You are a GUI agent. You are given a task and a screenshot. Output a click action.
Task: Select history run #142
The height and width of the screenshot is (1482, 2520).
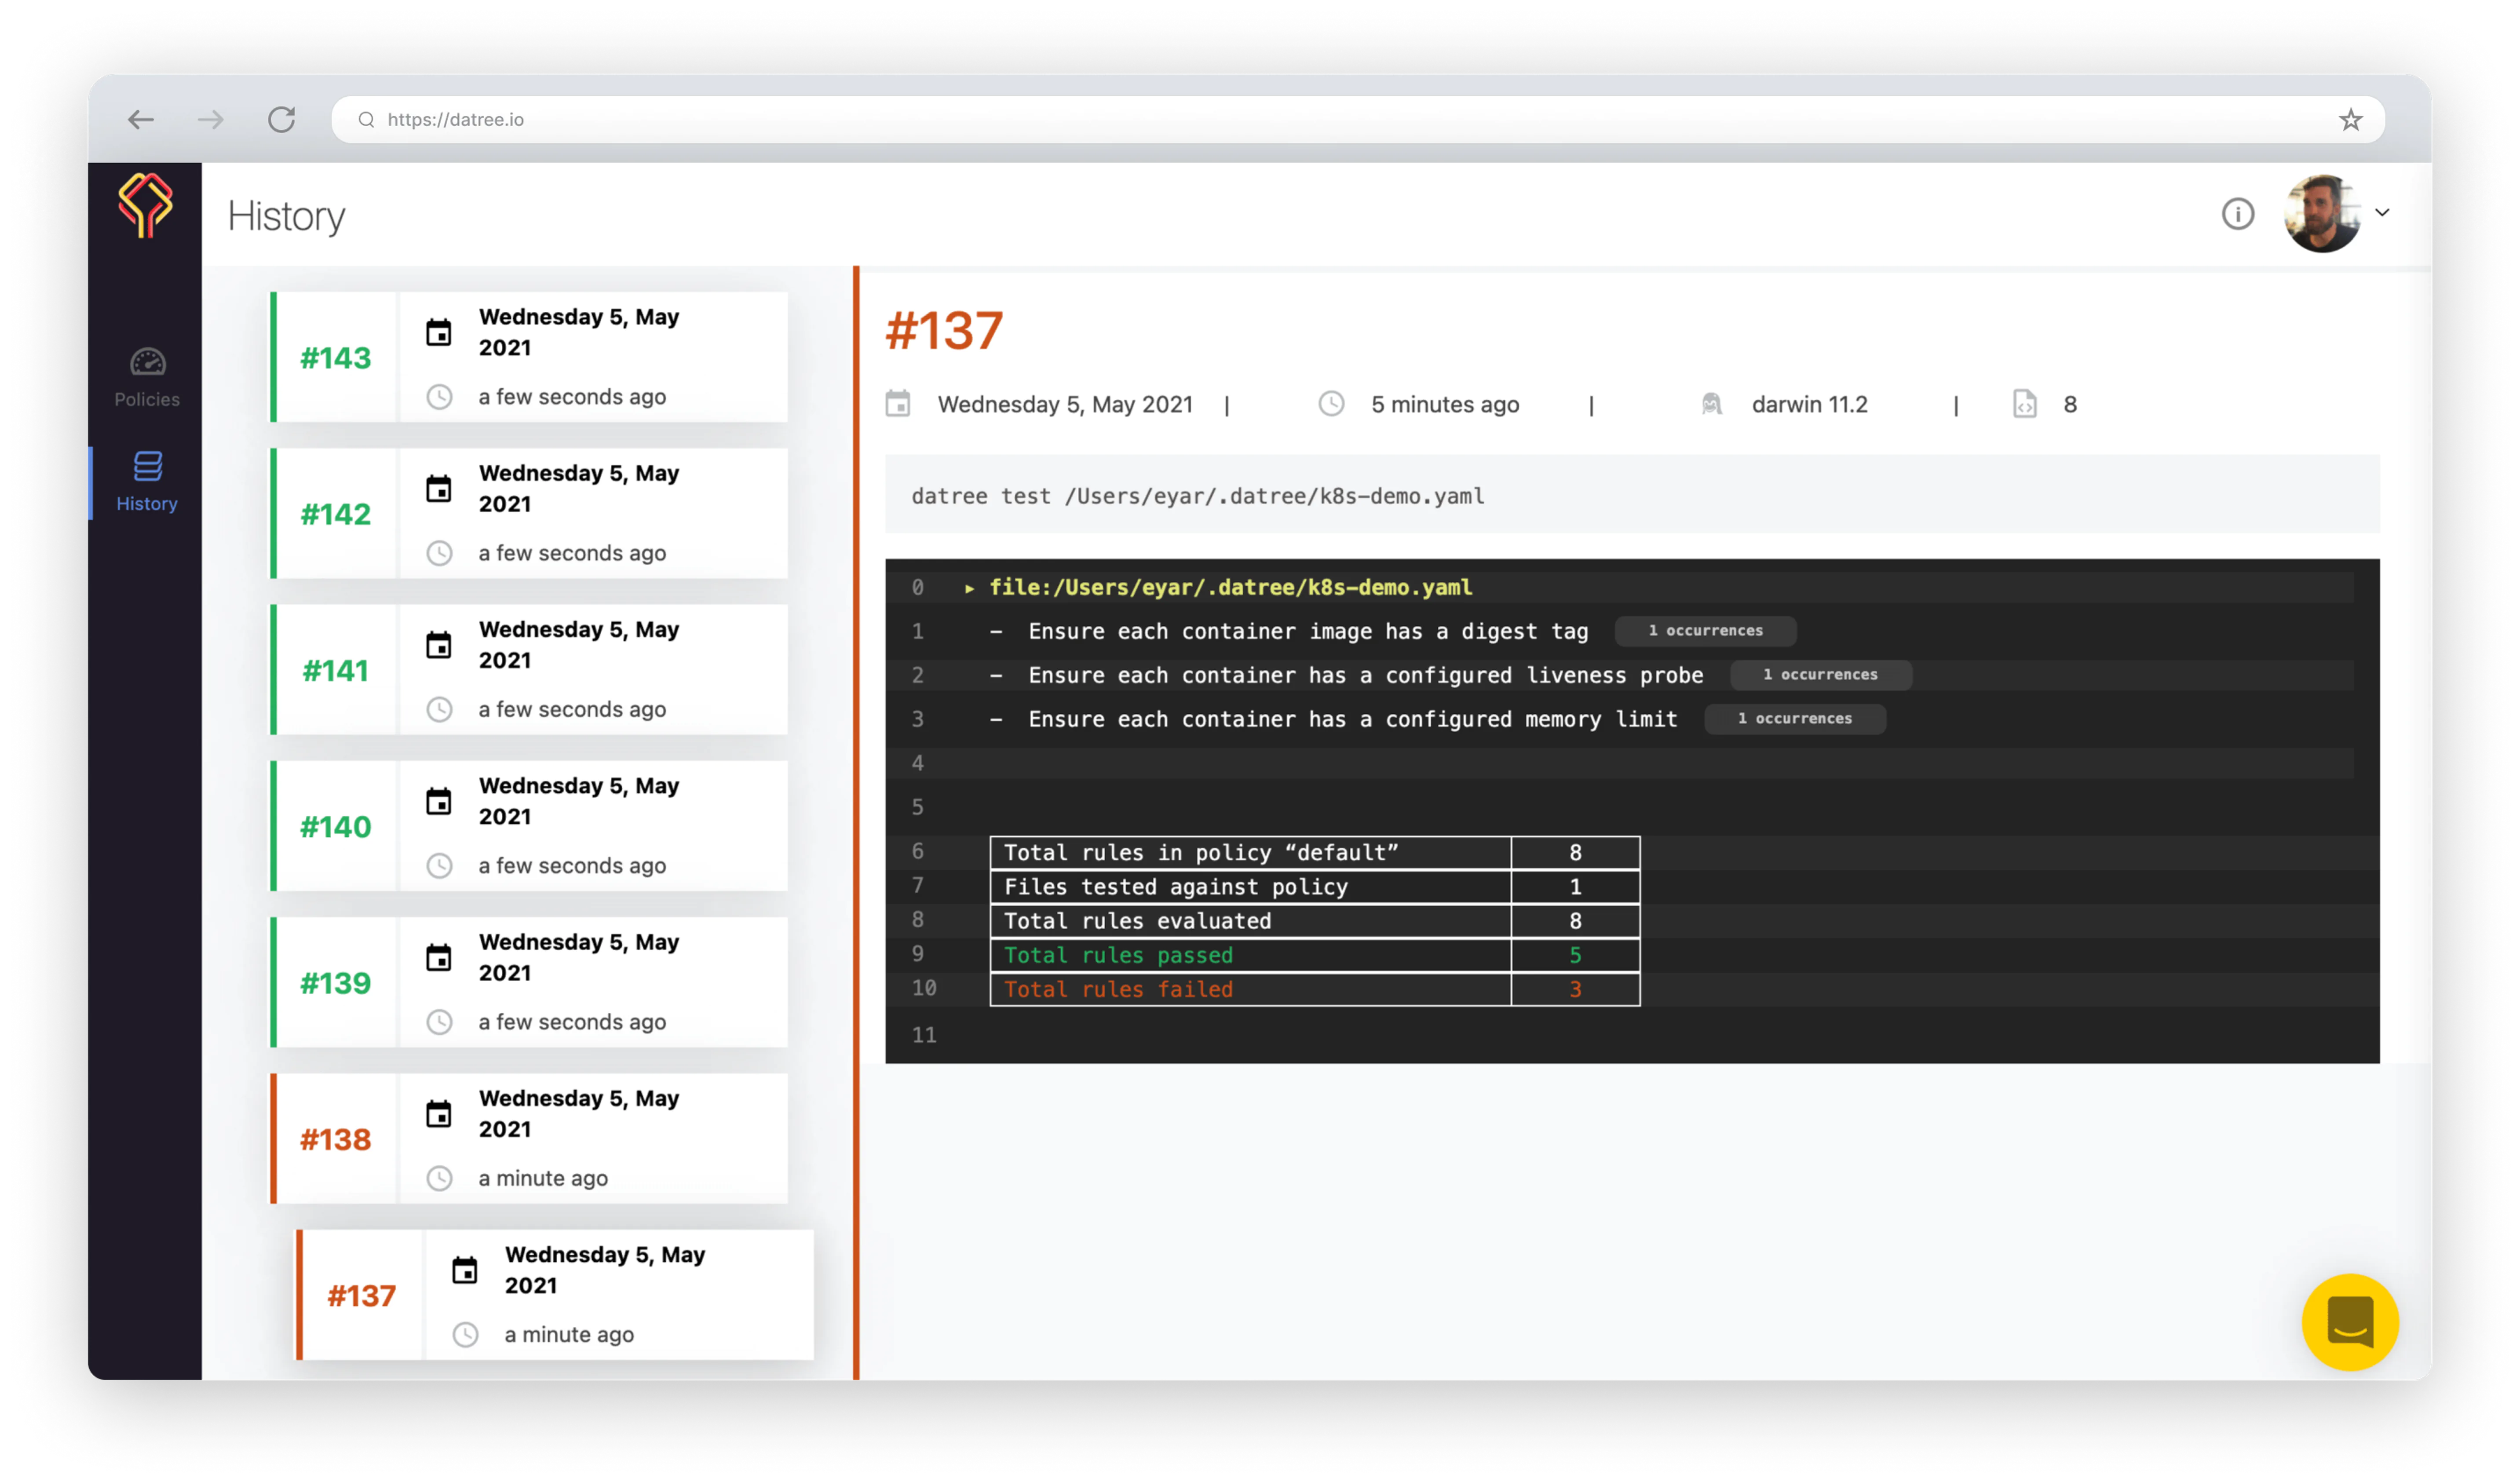point(530,513)
